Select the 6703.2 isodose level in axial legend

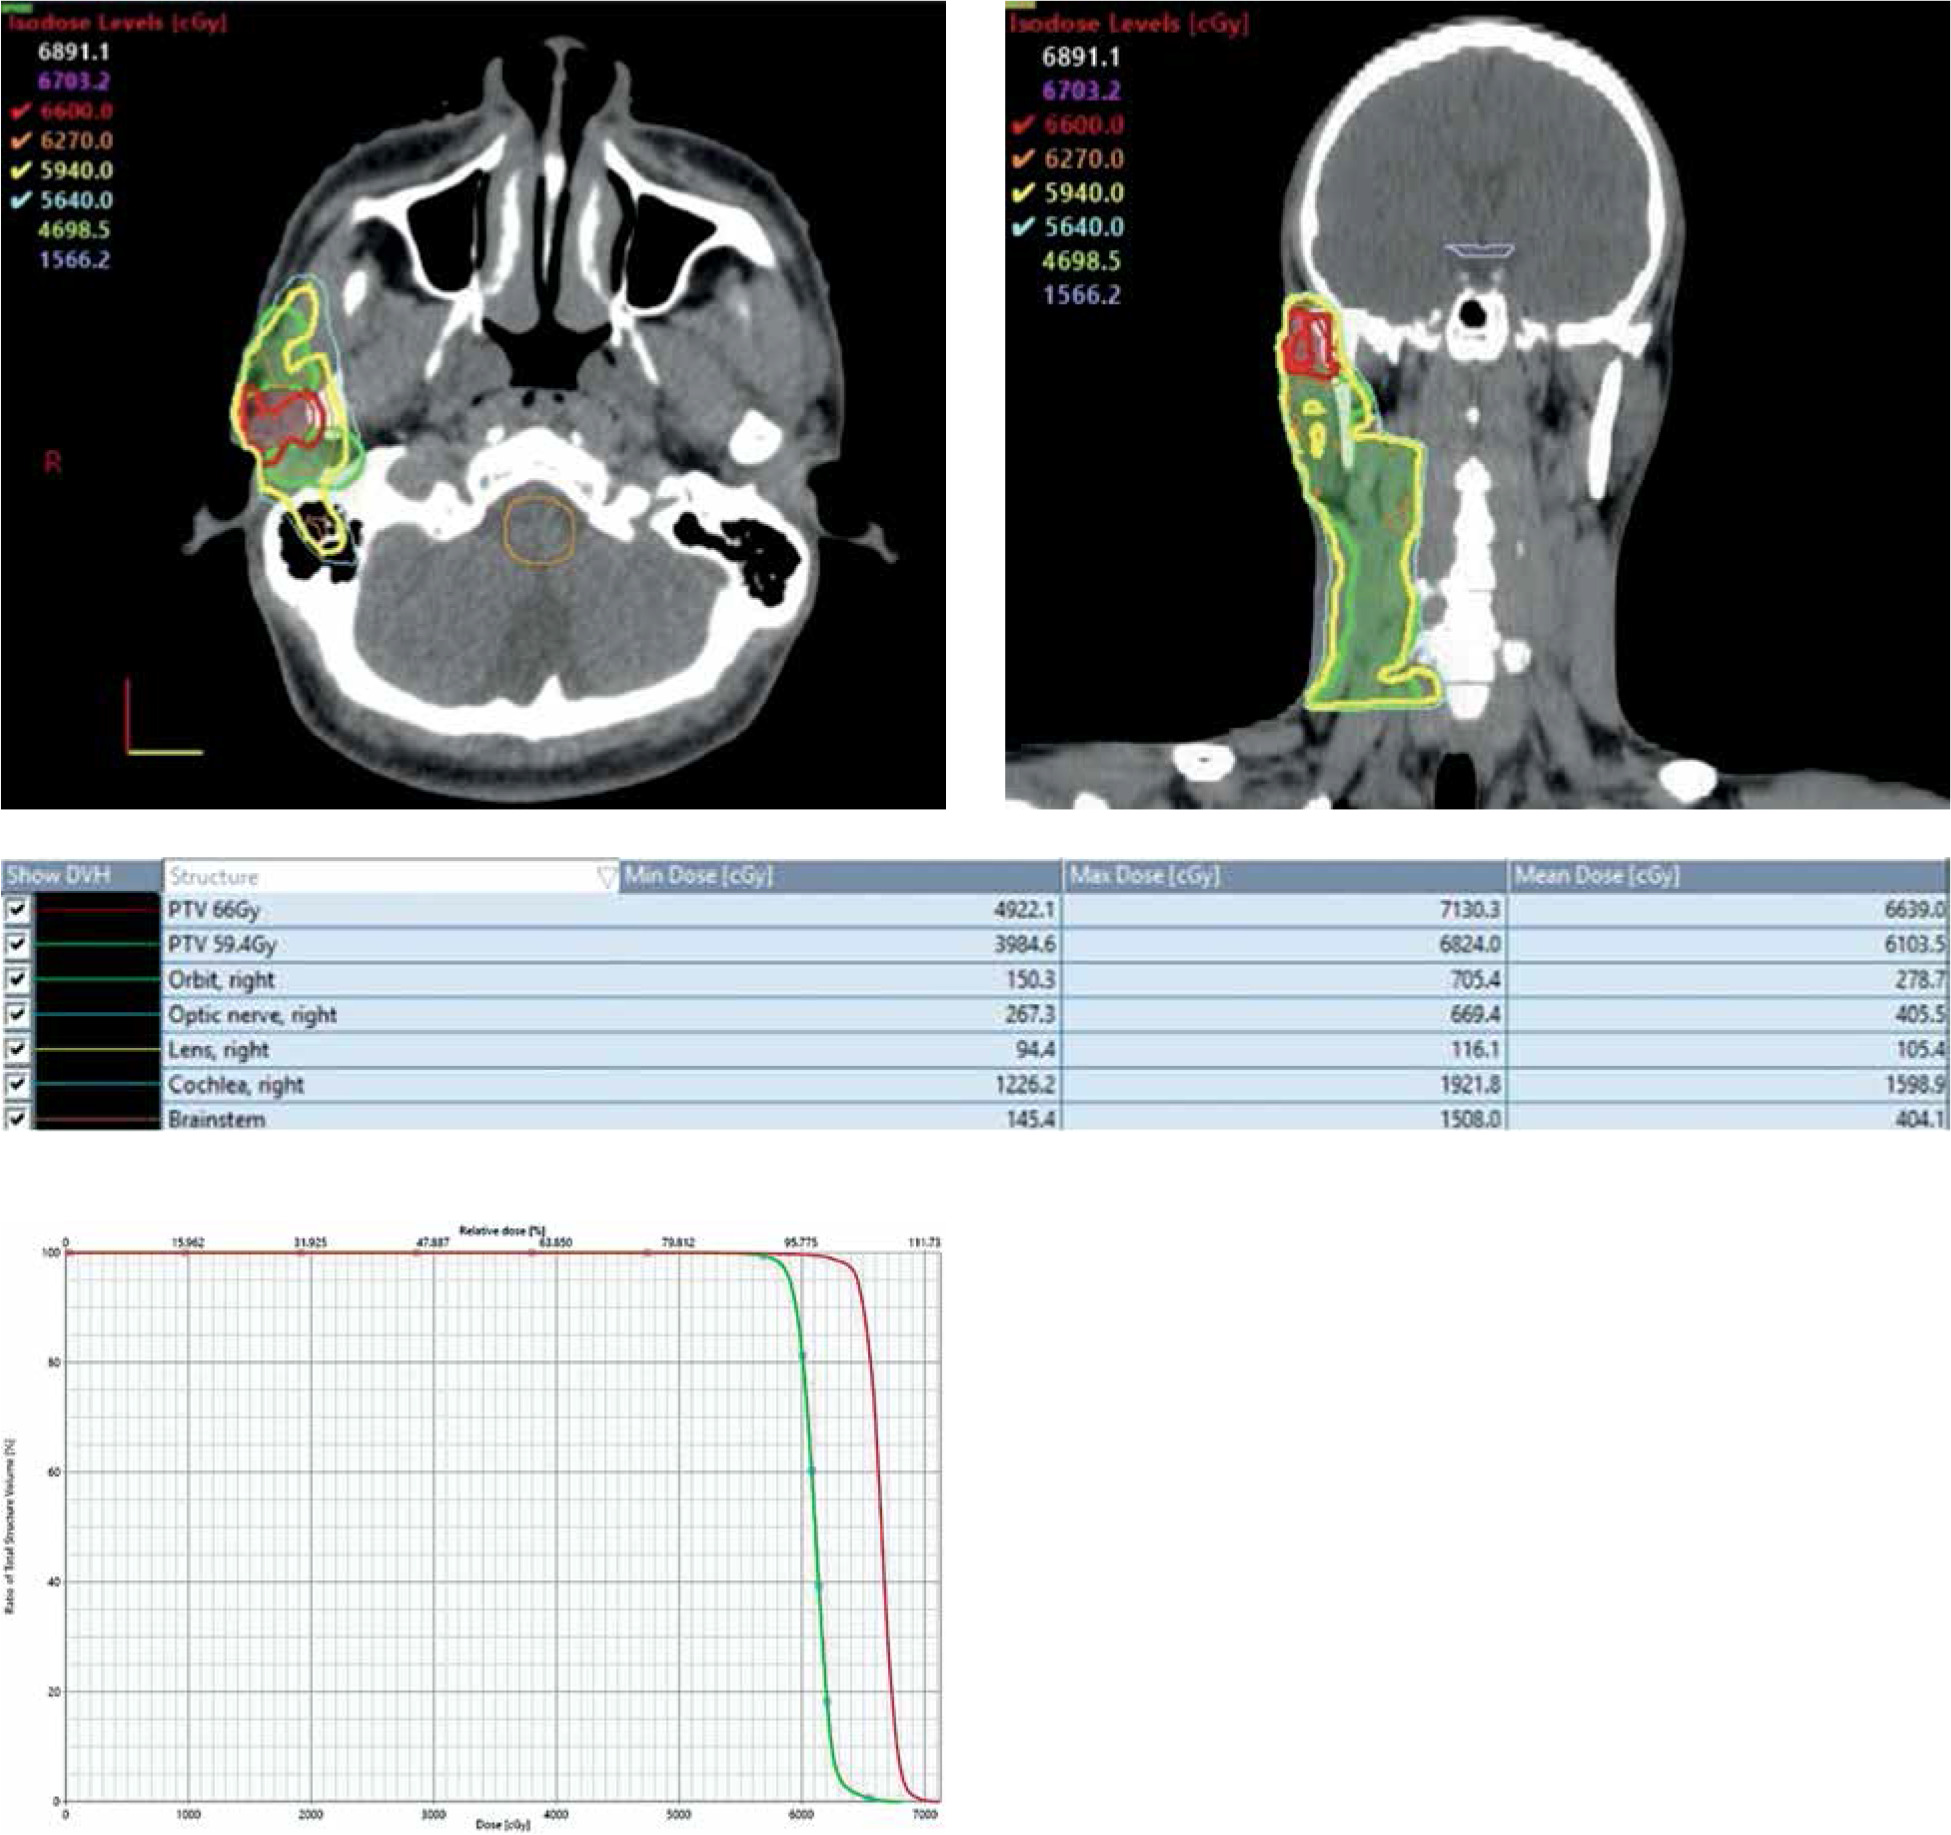click(x=73, y=81)
